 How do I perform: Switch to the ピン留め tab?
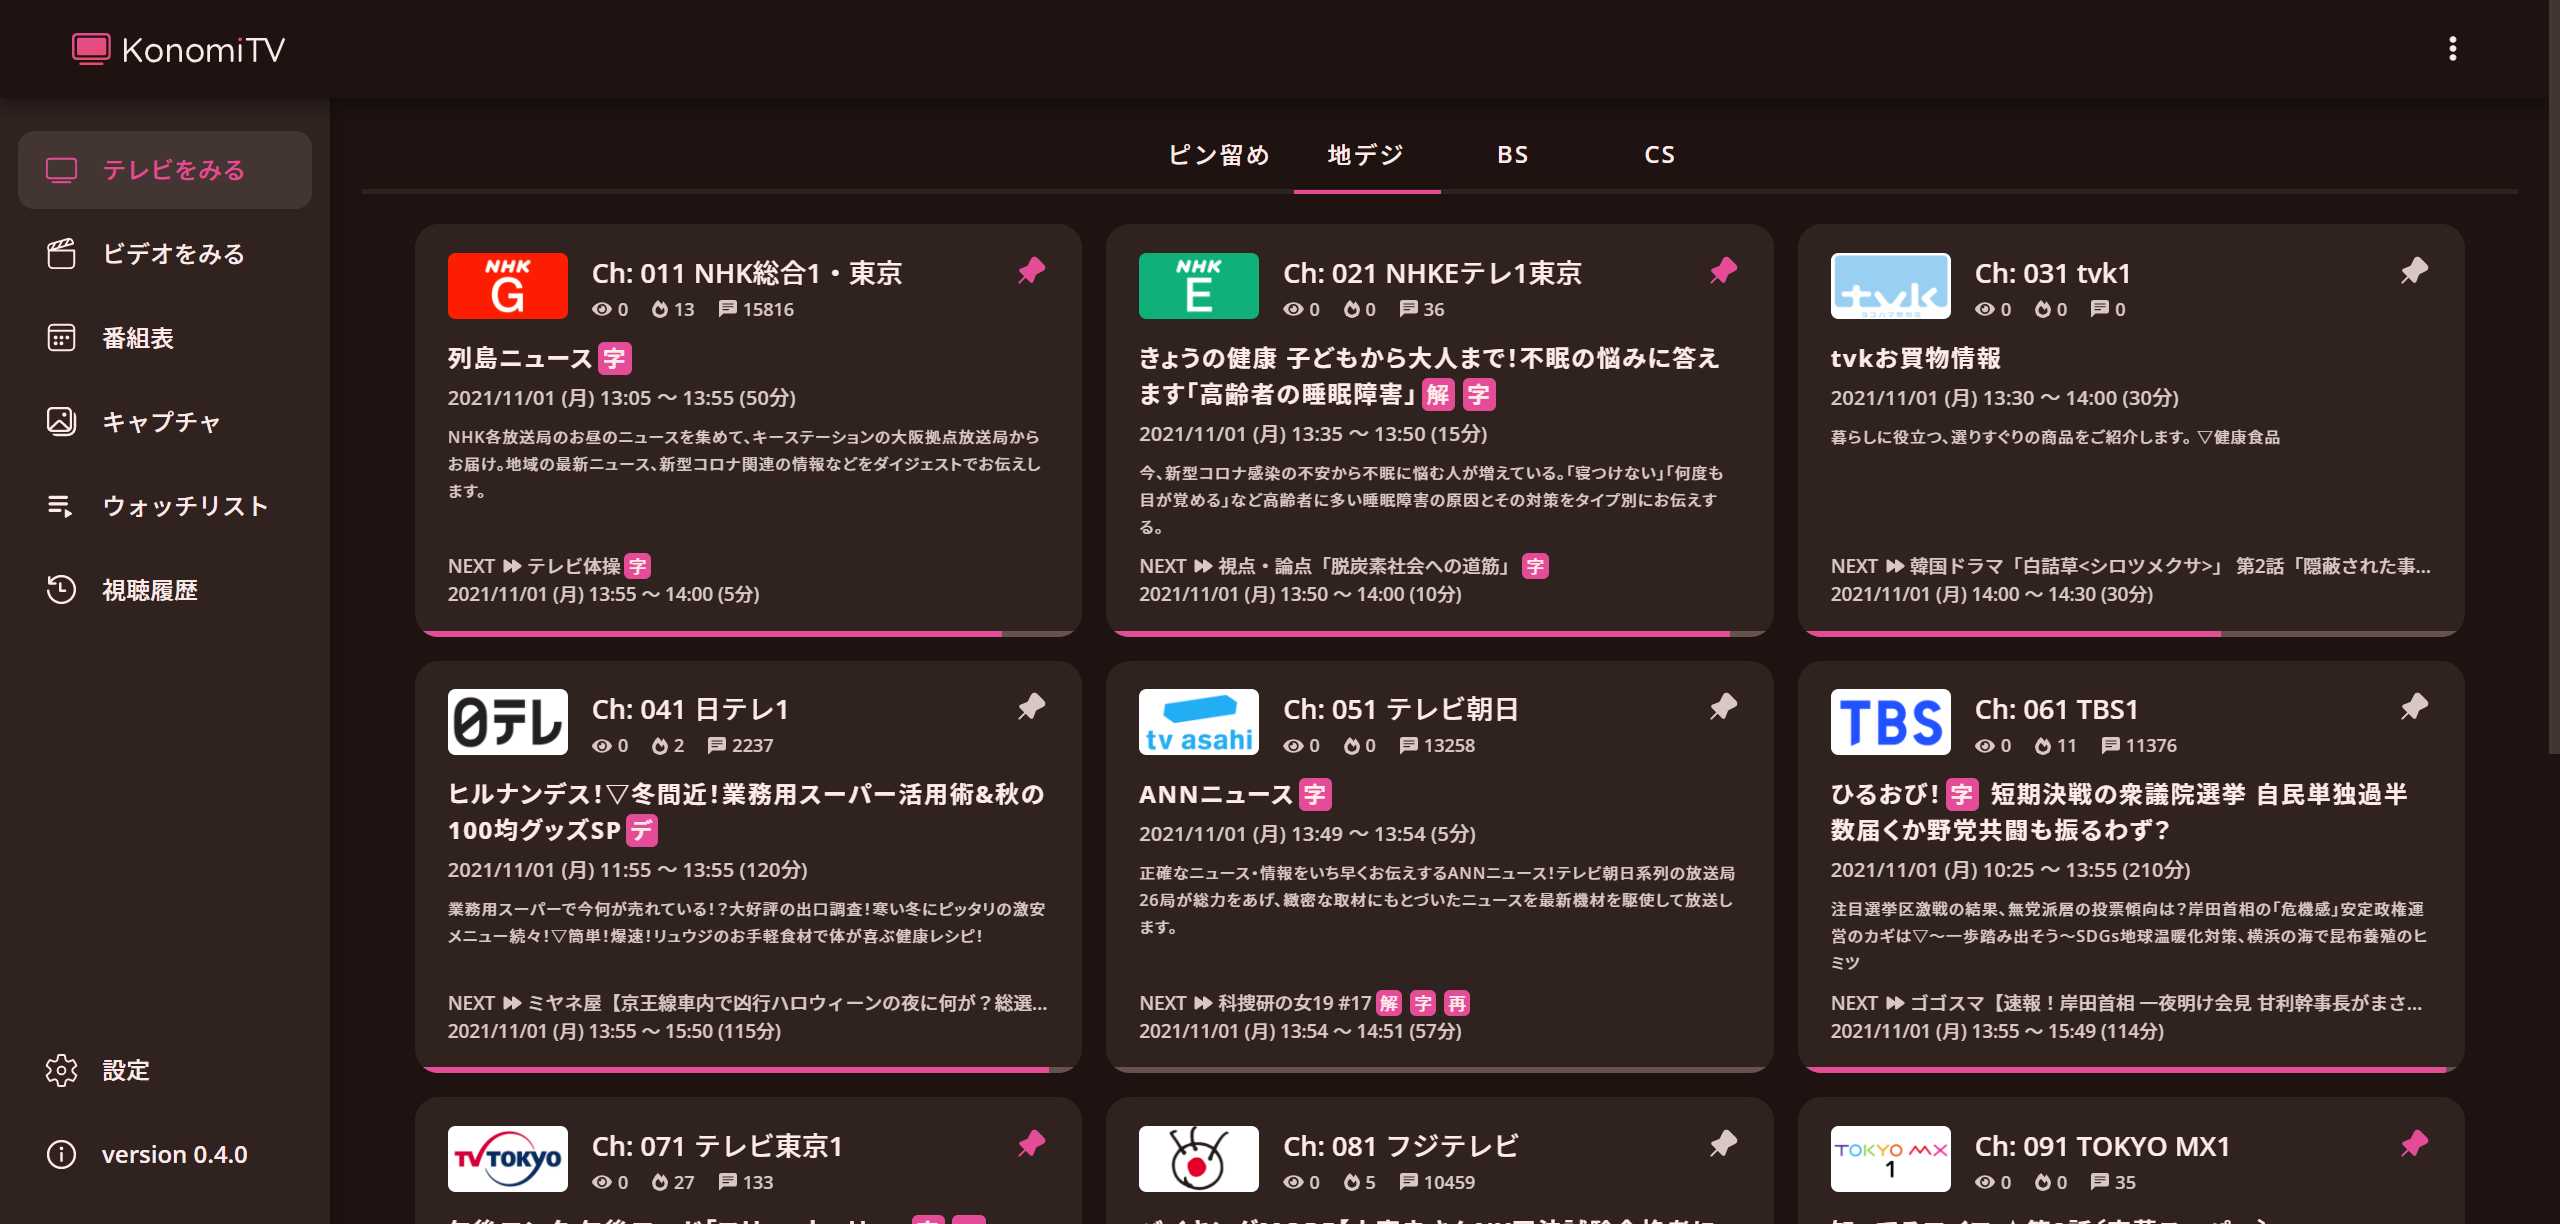1220,155
